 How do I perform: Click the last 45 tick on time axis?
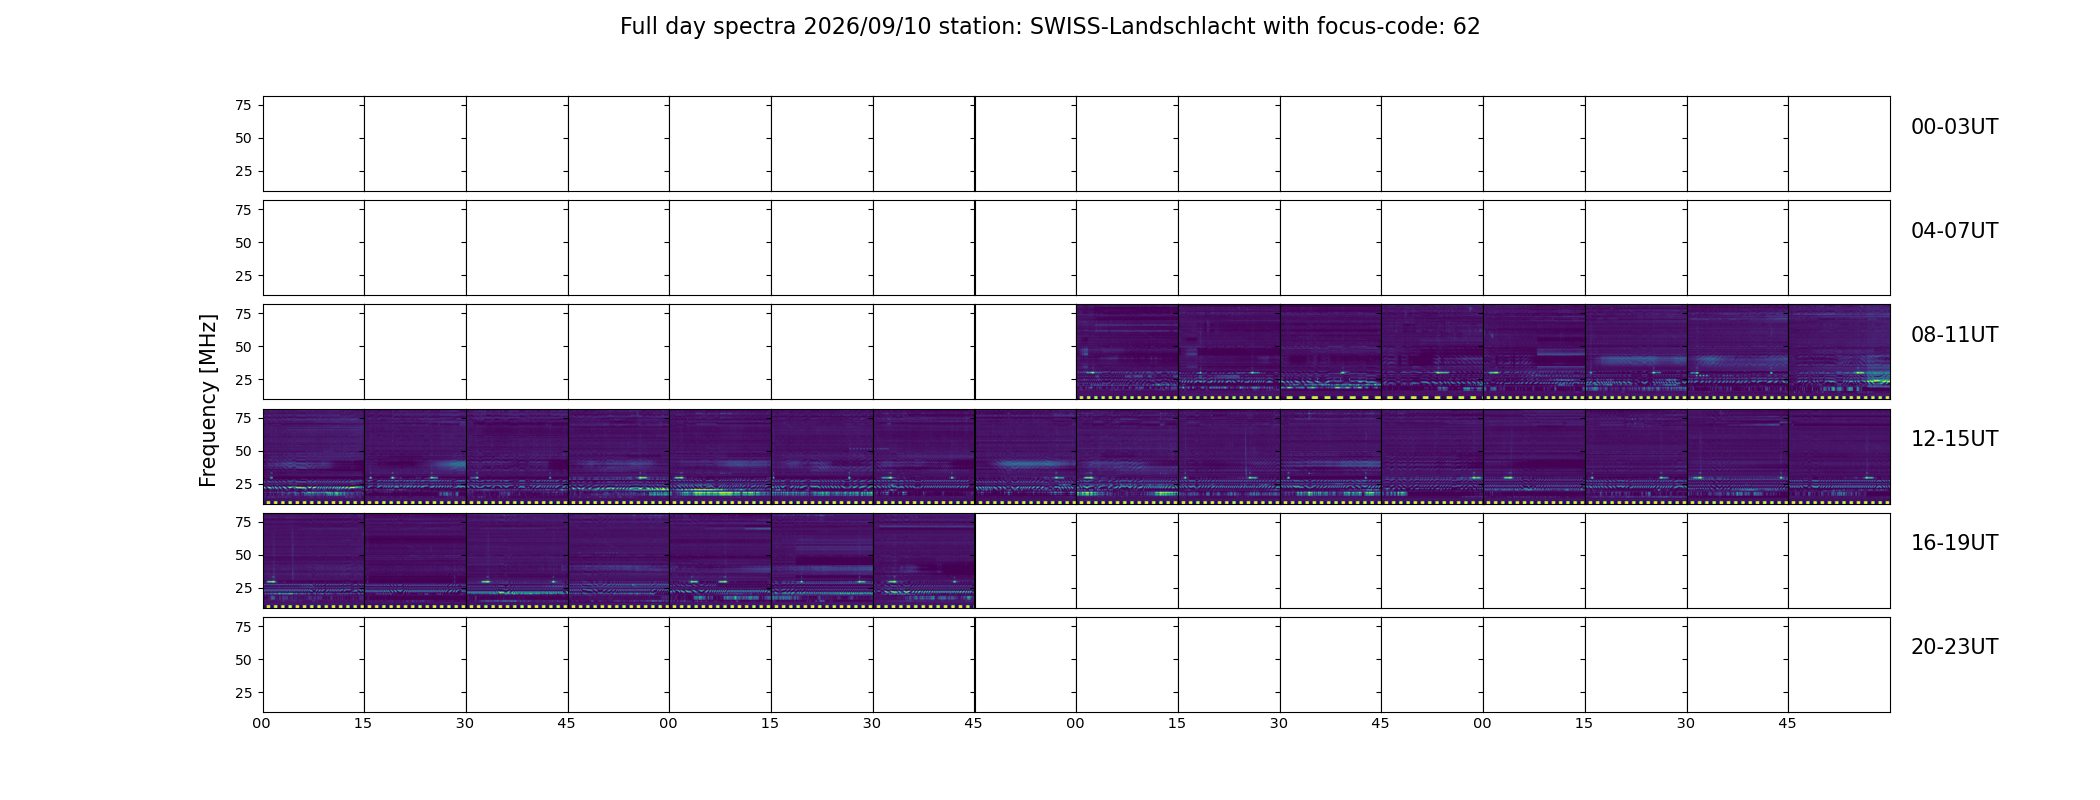click(x=1787, y=723)
